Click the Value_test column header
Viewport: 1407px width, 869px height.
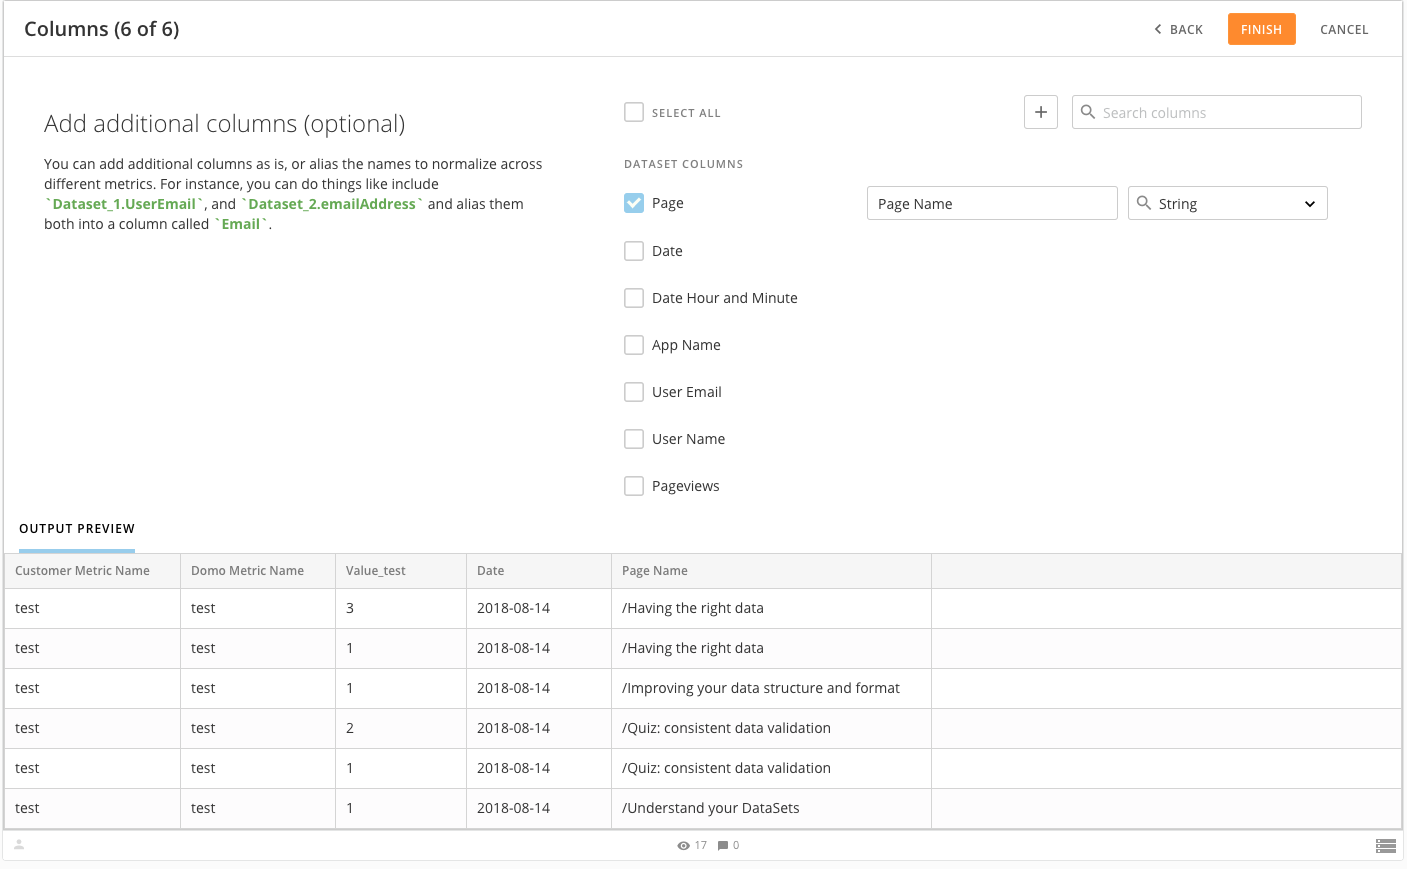point(376,571)
